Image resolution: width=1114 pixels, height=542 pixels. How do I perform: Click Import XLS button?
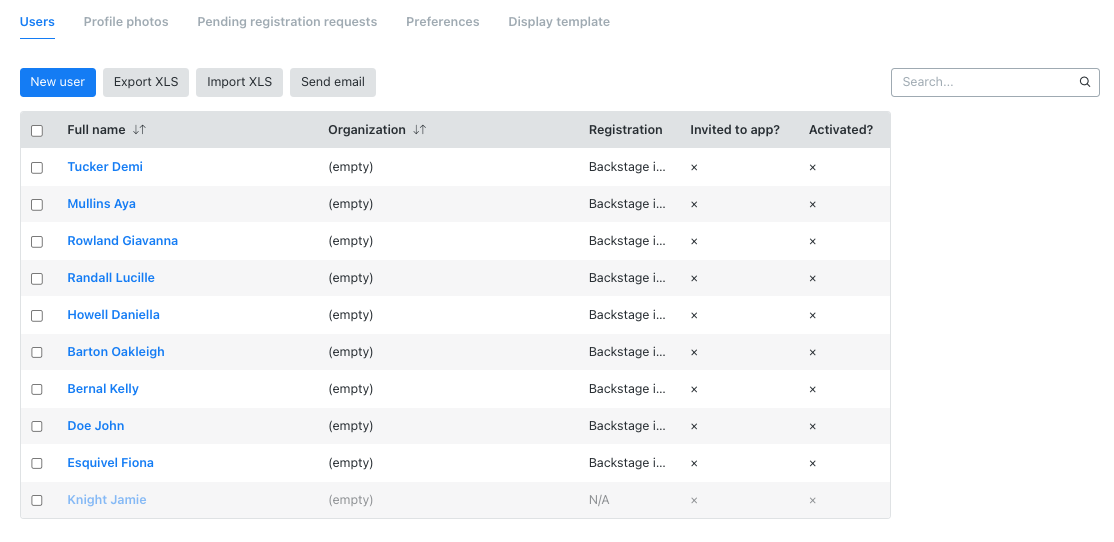[x=239, y=82]
